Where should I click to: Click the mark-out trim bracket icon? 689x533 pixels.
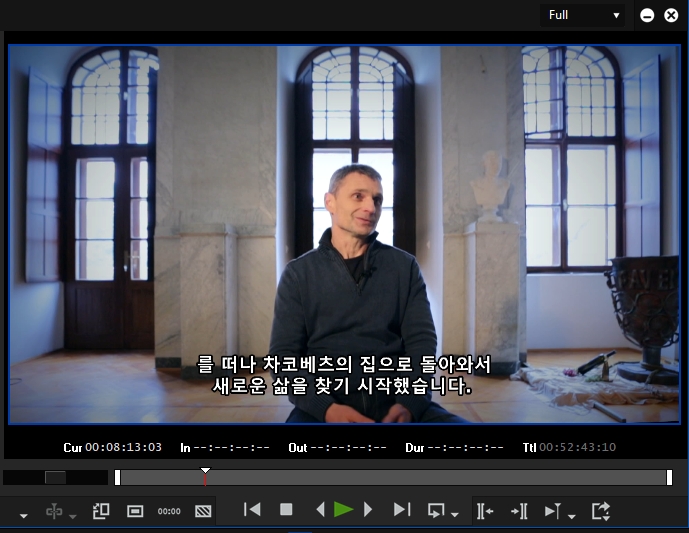coord(519,511)
